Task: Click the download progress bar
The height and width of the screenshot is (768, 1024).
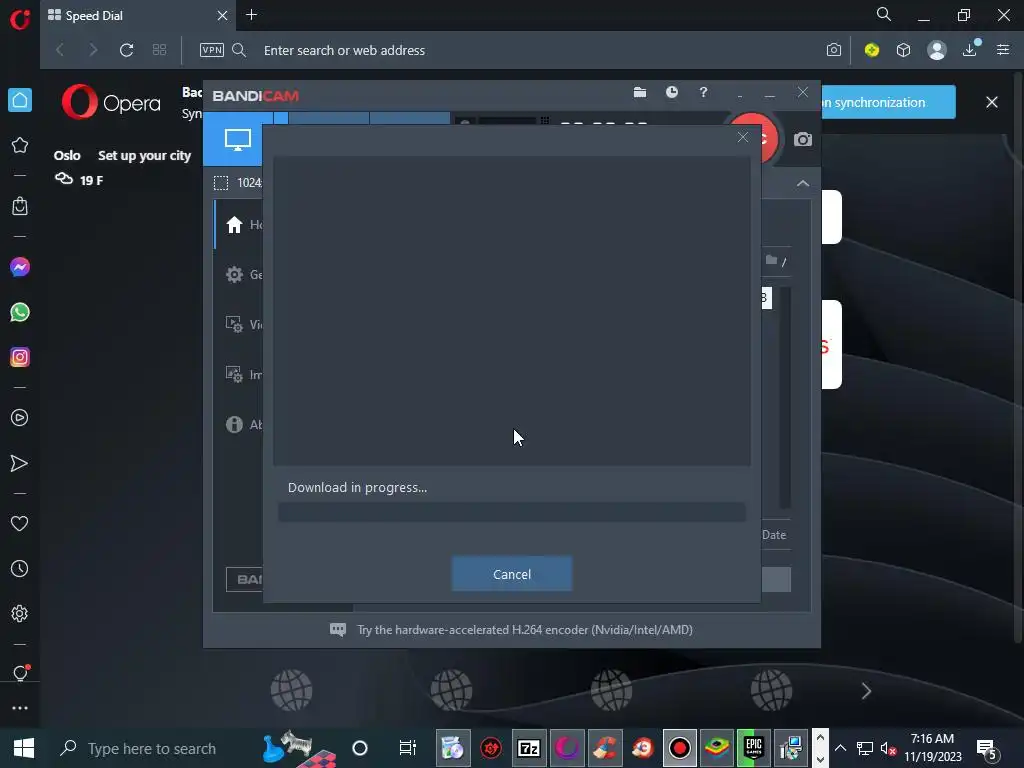Action: 511,512
